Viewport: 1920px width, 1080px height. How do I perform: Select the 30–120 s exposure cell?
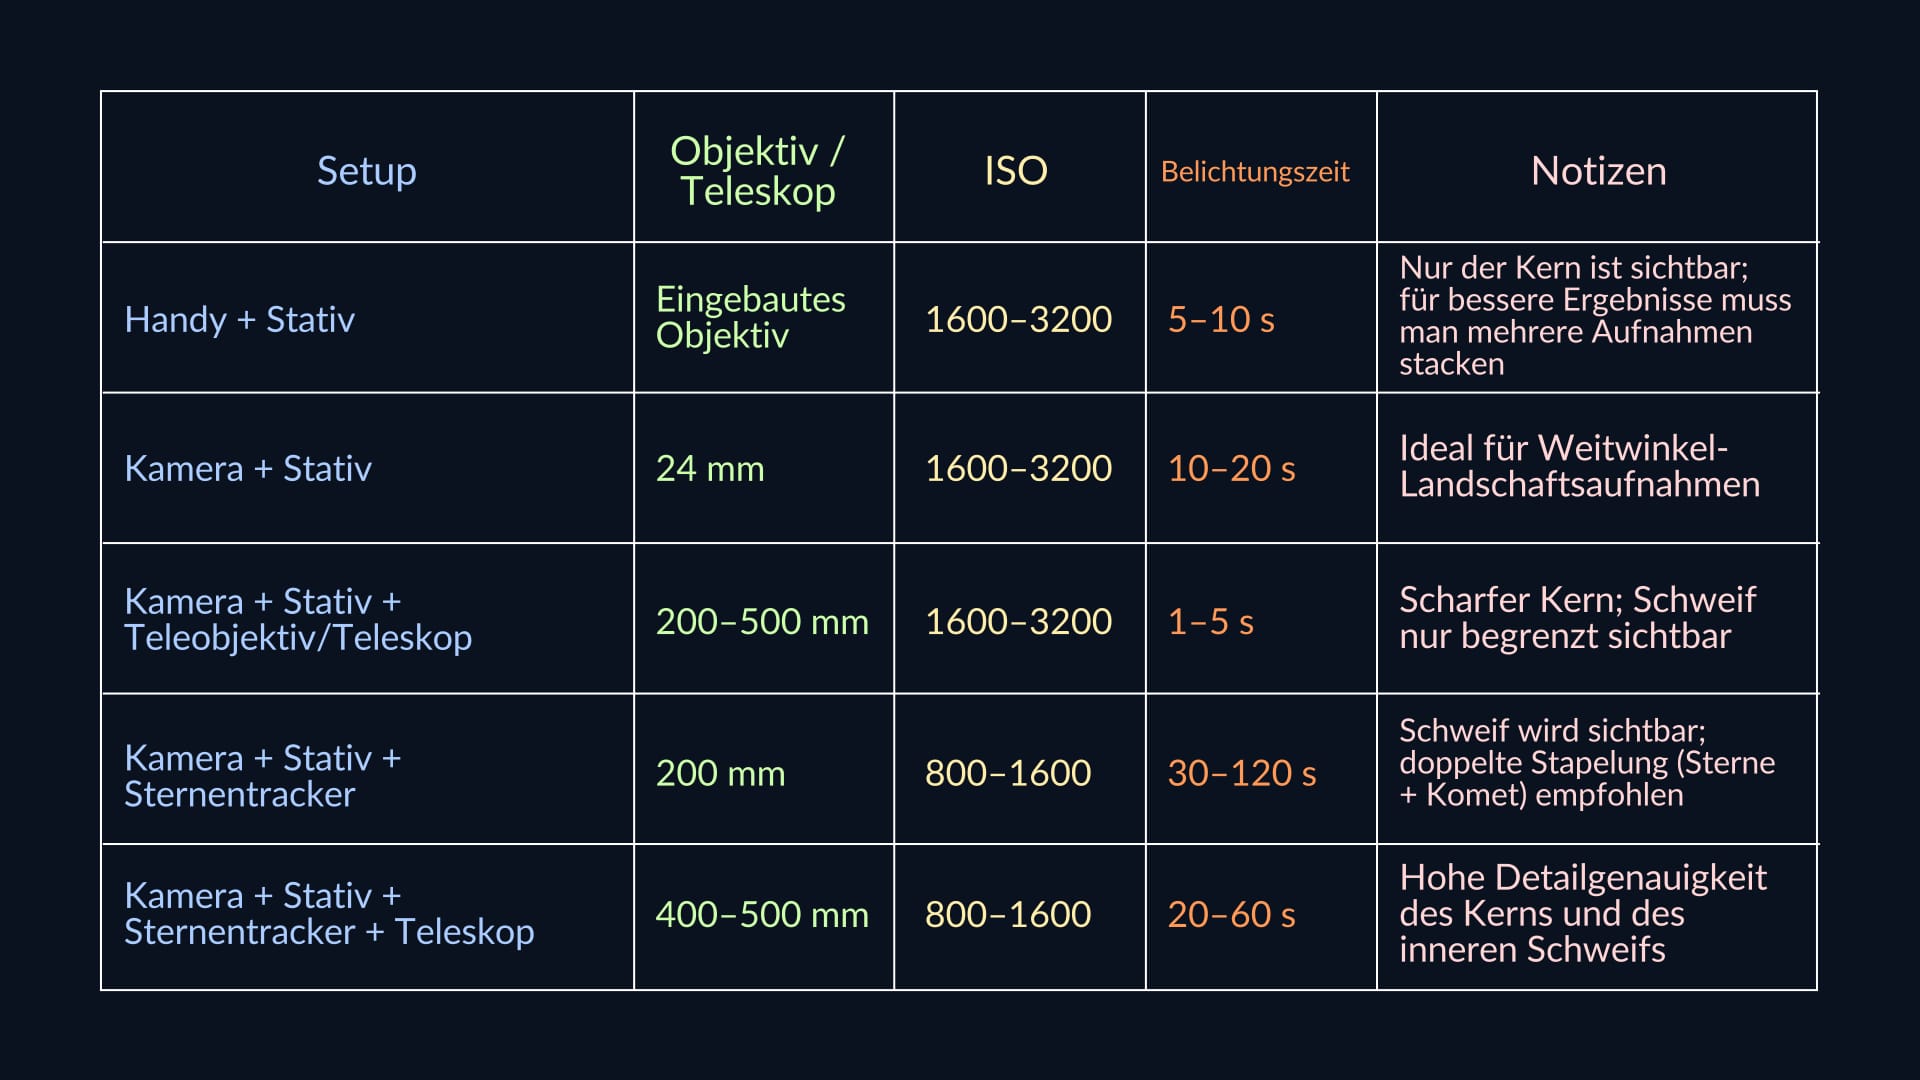1242,772
